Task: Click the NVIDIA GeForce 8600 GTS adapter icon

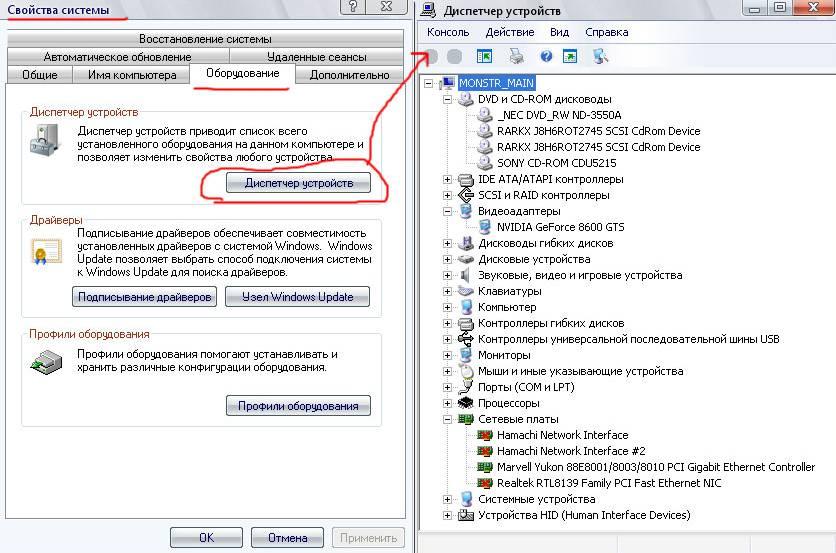Action: click(x=485, y=227)
